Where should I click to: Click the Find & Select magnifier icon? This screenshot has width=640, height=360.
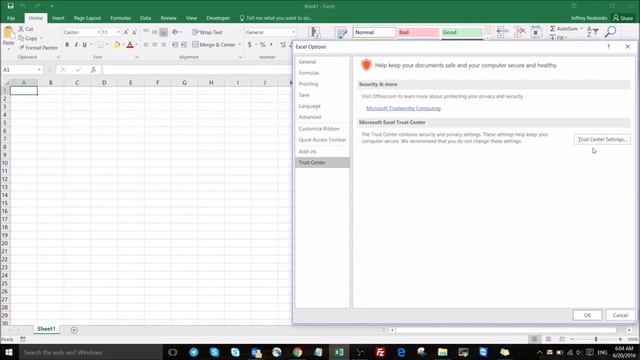point(611,31)
